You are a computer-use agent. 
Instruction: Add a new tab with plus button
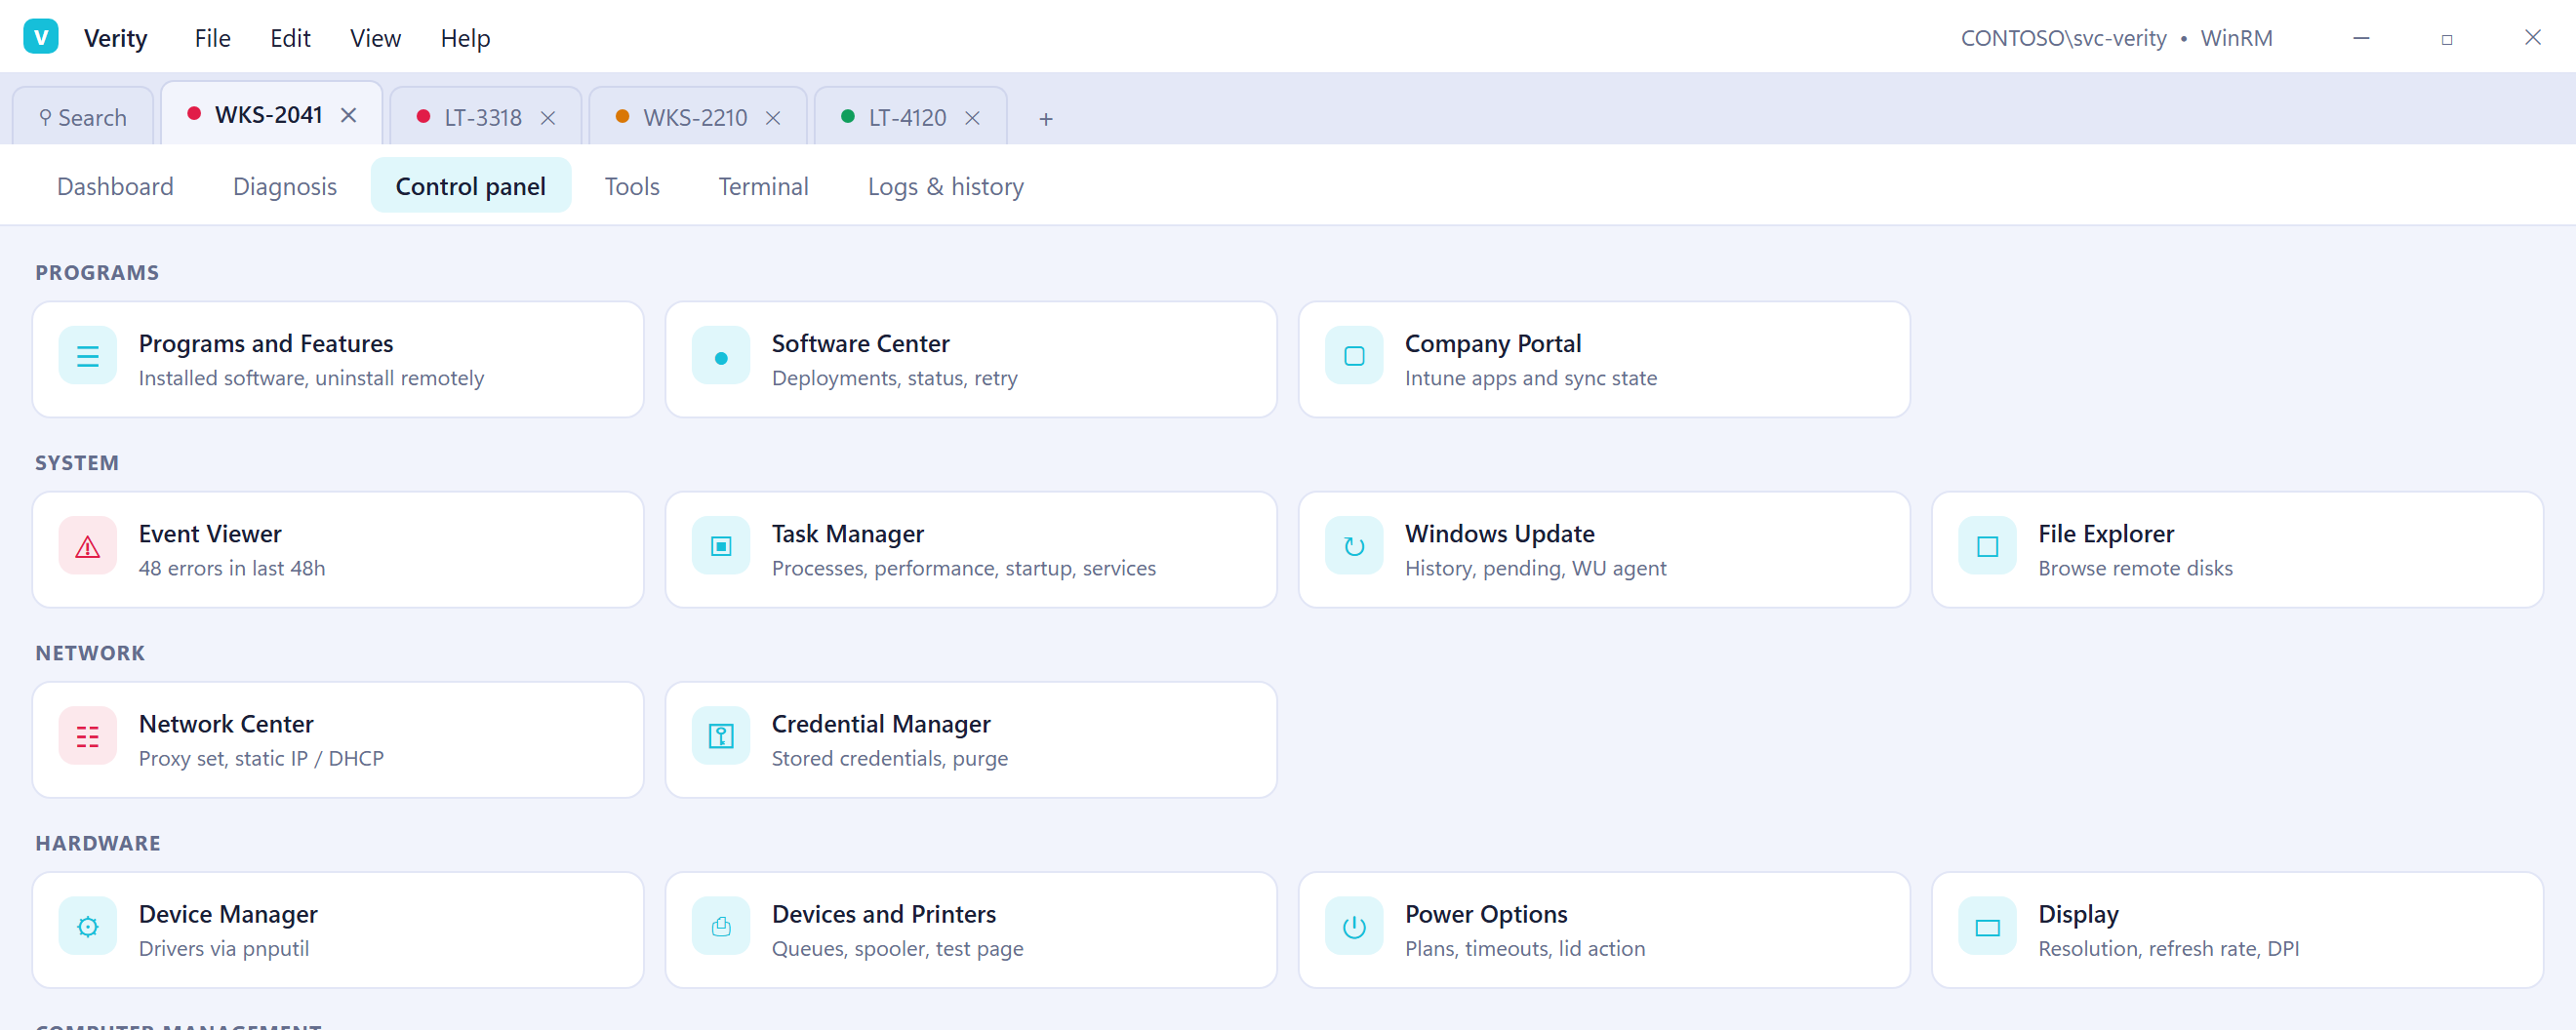click(x=1046, y=119)
